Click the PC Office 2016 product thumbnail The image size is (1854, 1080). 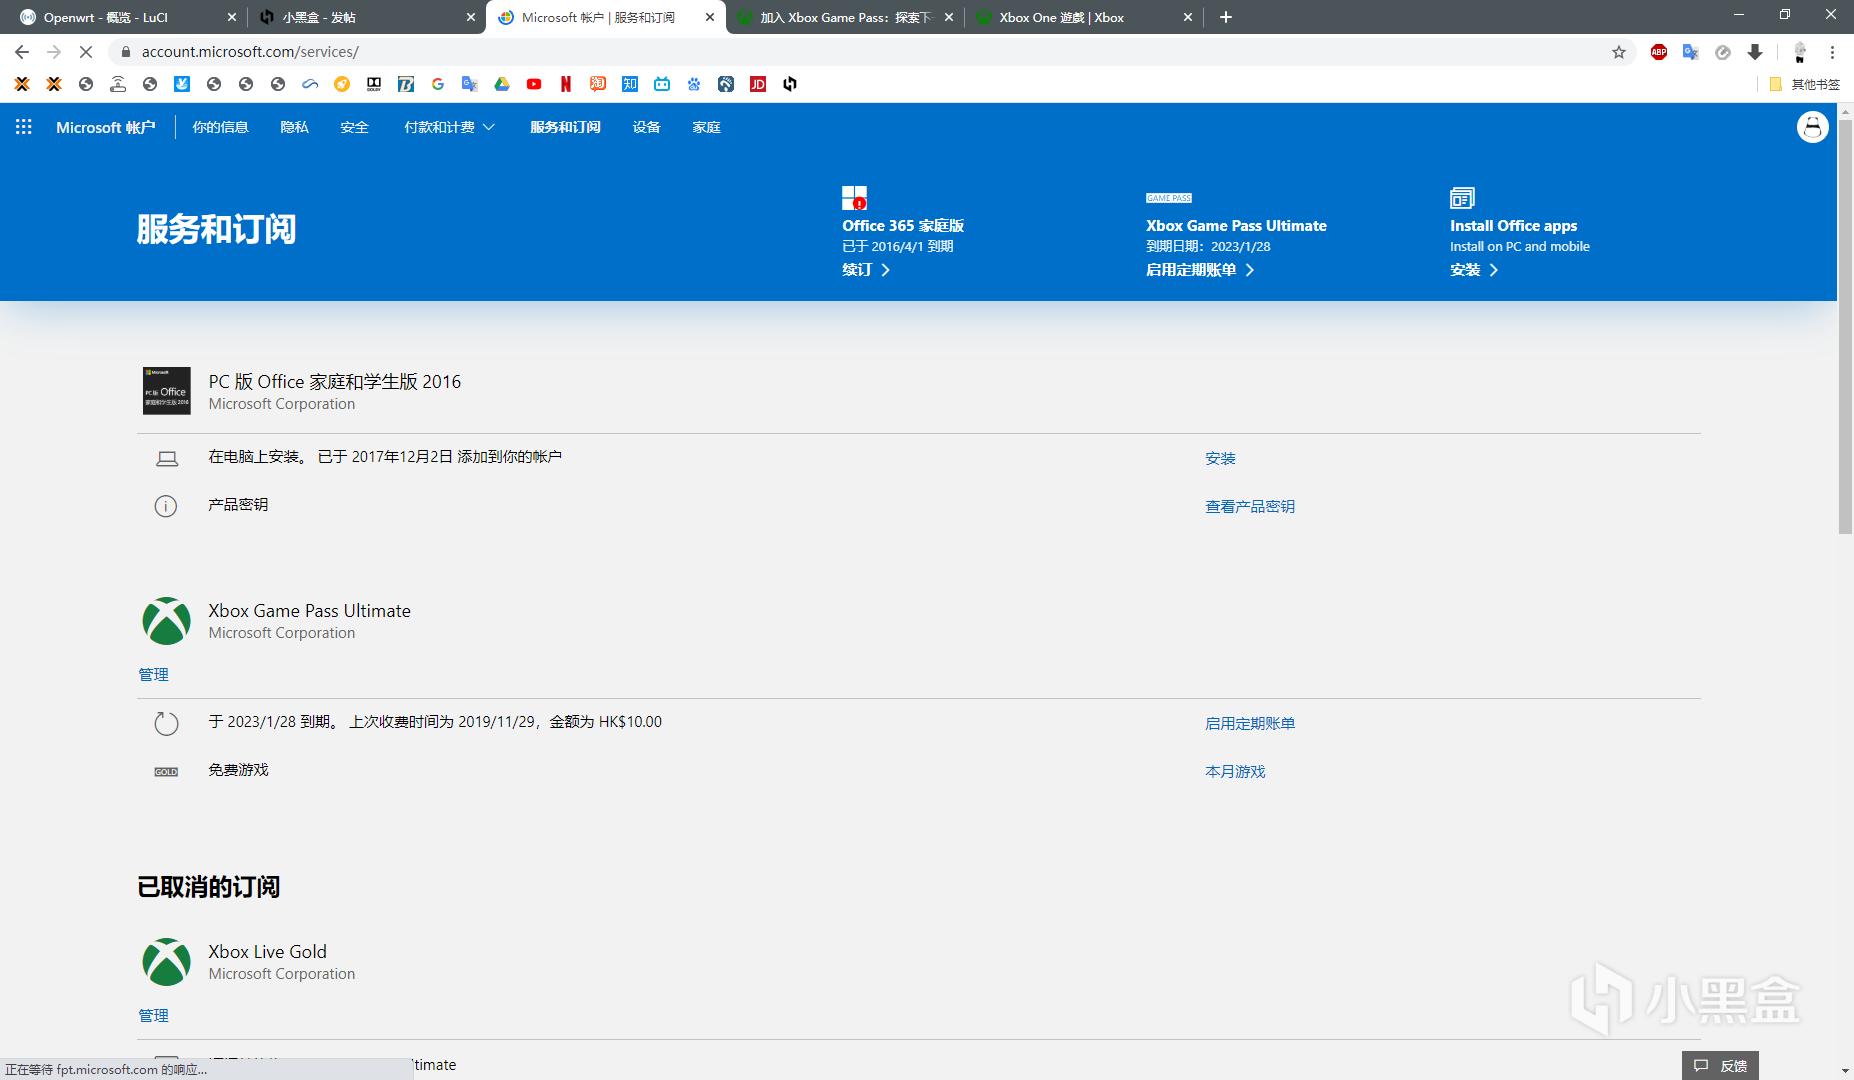[166, 390]
